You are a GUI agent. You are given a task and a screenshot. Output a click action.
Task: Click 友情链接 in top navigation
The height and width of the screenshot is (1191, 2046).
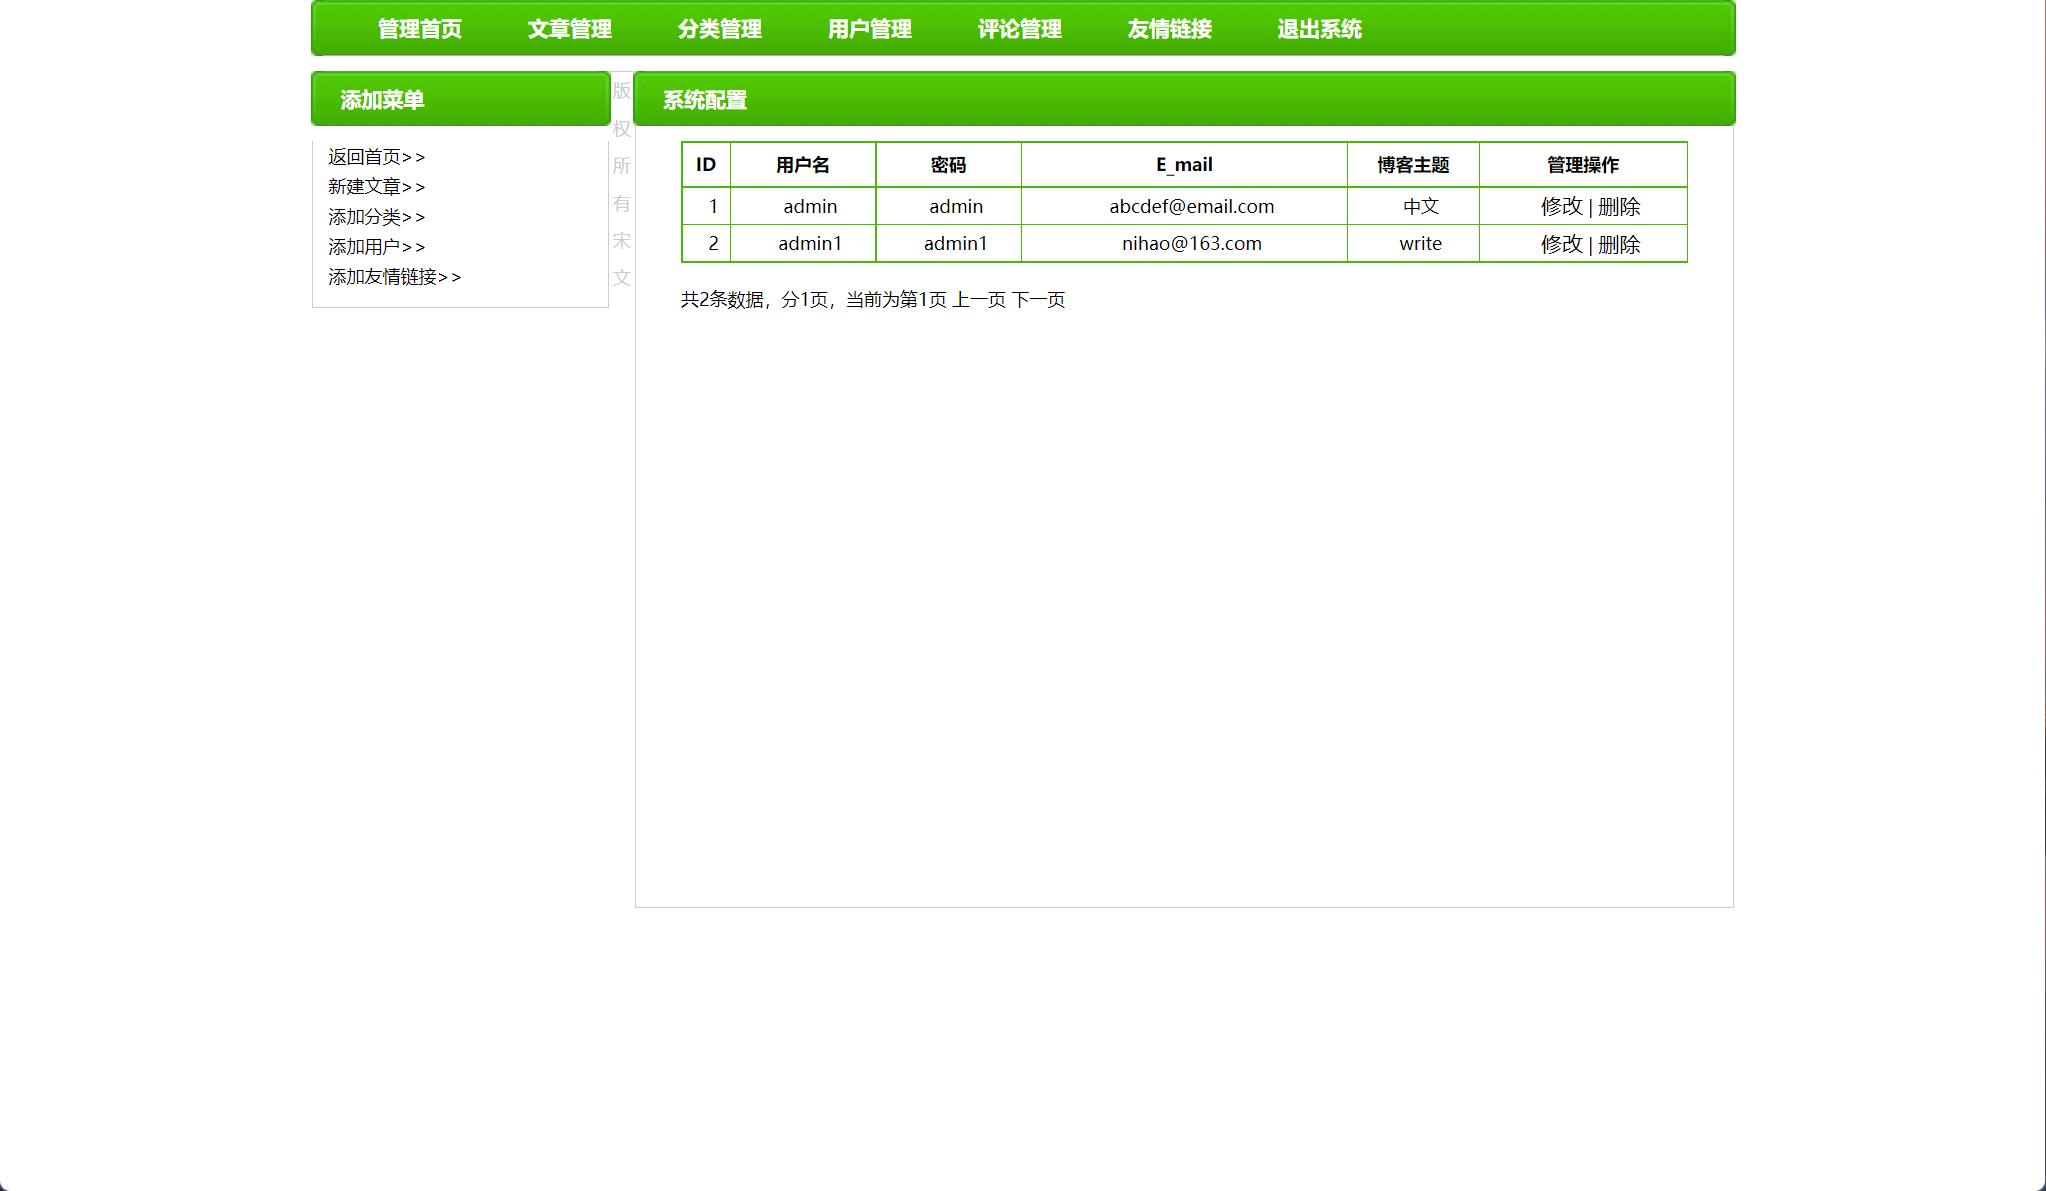pos(1169,29)
